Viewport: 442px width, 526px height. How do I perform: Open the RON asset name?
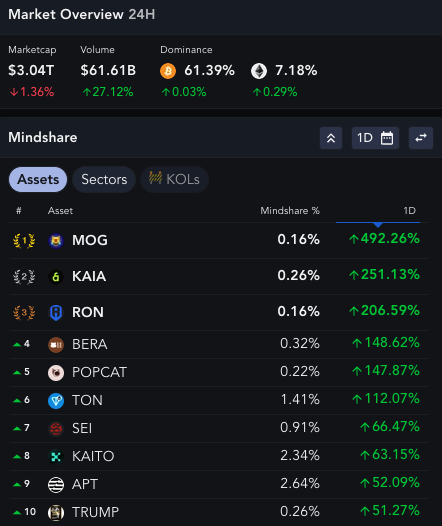coord(88,312)
